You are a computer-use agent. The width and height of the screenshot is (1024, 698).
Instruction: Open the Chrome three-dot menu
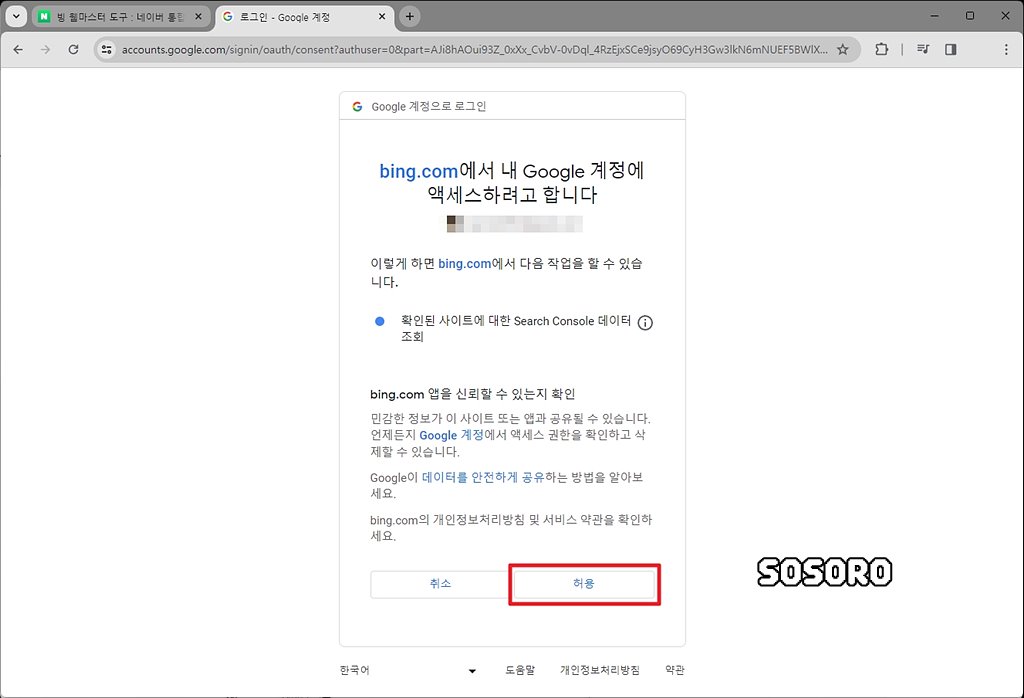point(1006,49)
